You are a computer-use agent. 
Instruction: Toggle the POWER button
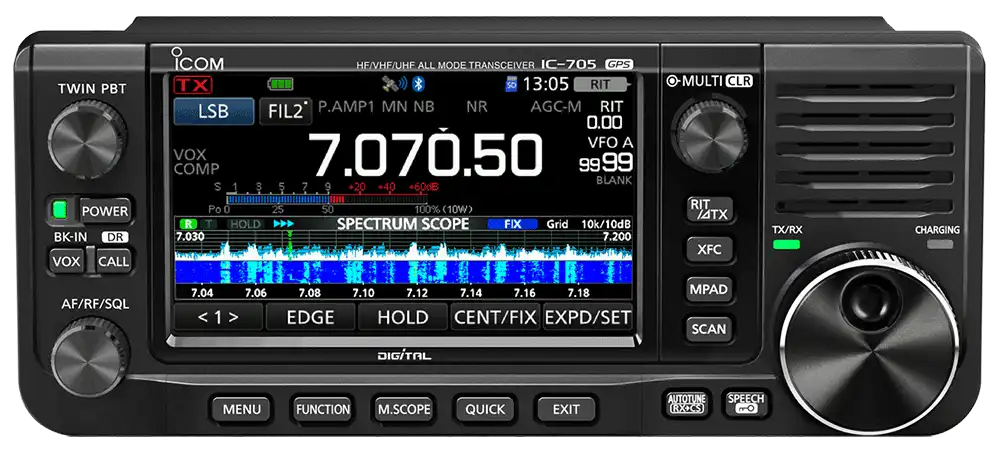pos(104,211)
